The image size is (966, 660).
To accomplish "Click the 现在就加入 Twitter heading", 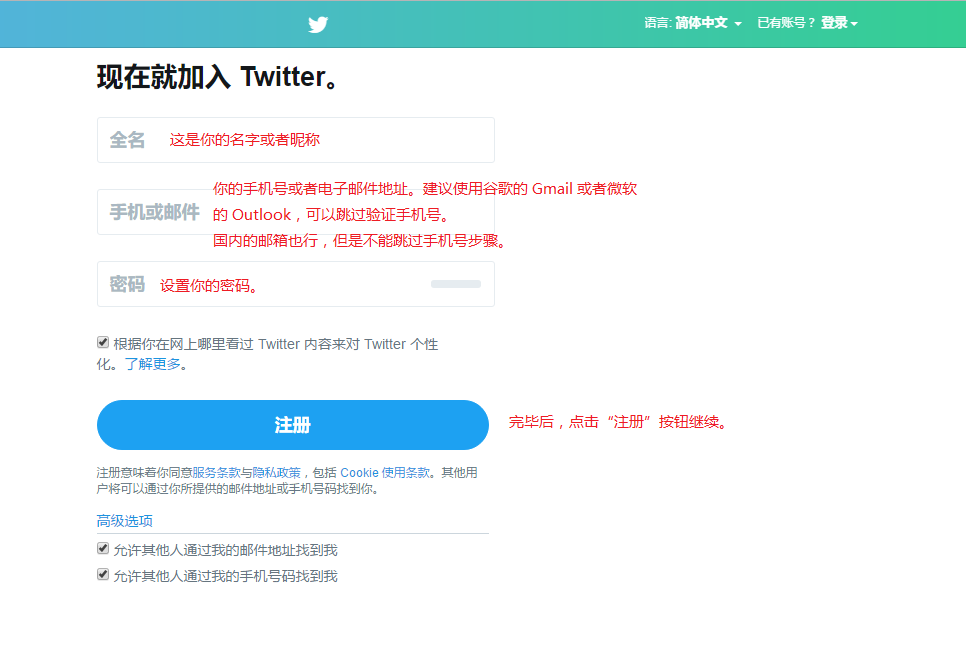I will coord(217,77).
